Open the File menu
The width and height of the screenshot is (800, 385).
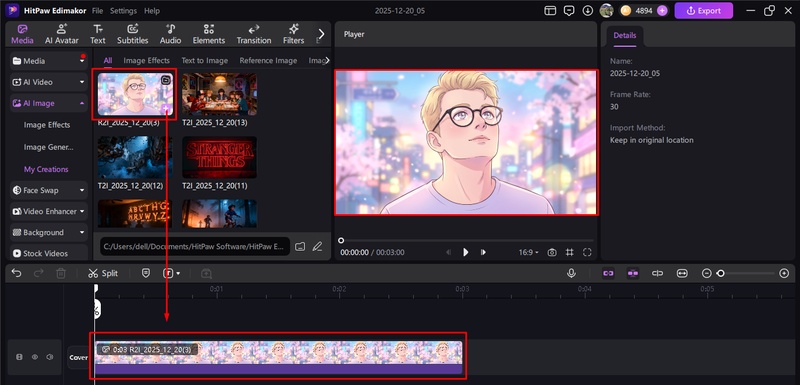tap(97, 11)
